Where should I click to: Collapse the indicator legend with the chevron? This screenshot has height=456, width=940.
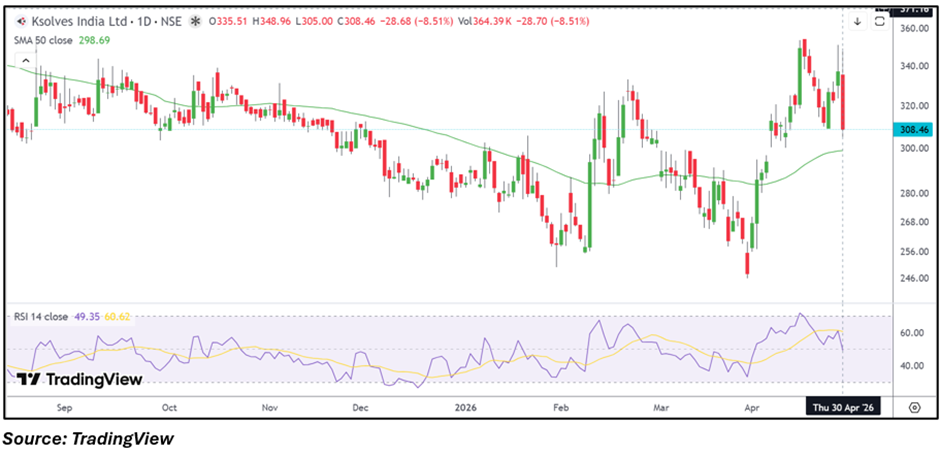pos(25,61)
